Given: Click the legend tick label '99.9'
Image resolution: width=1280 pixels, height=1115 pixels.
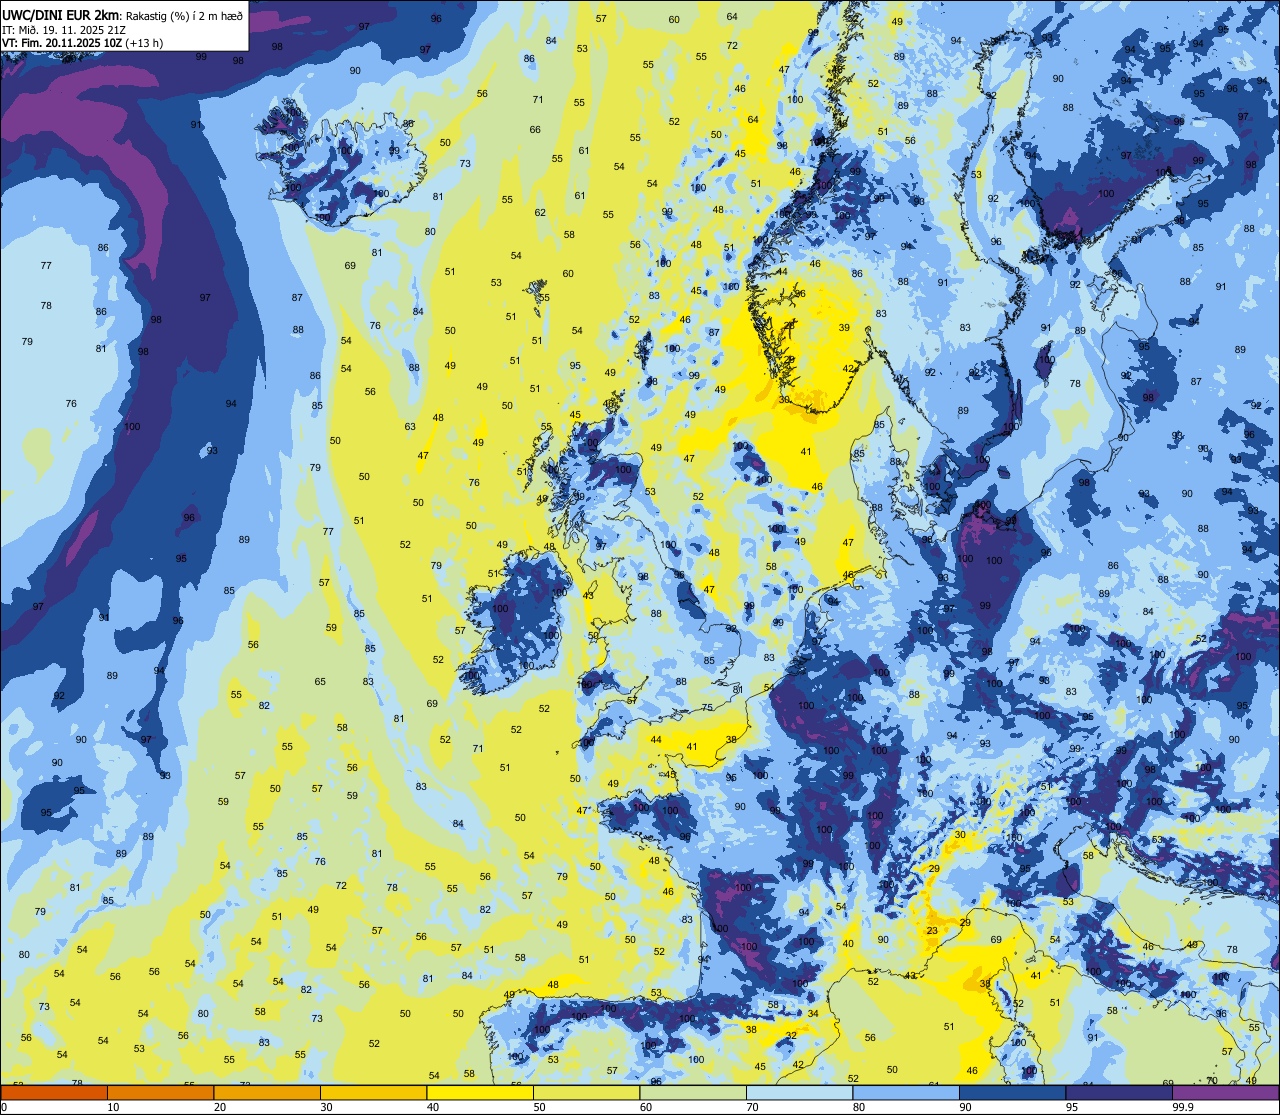Looking at the screenshot, I should [x=1184, y=1107].
